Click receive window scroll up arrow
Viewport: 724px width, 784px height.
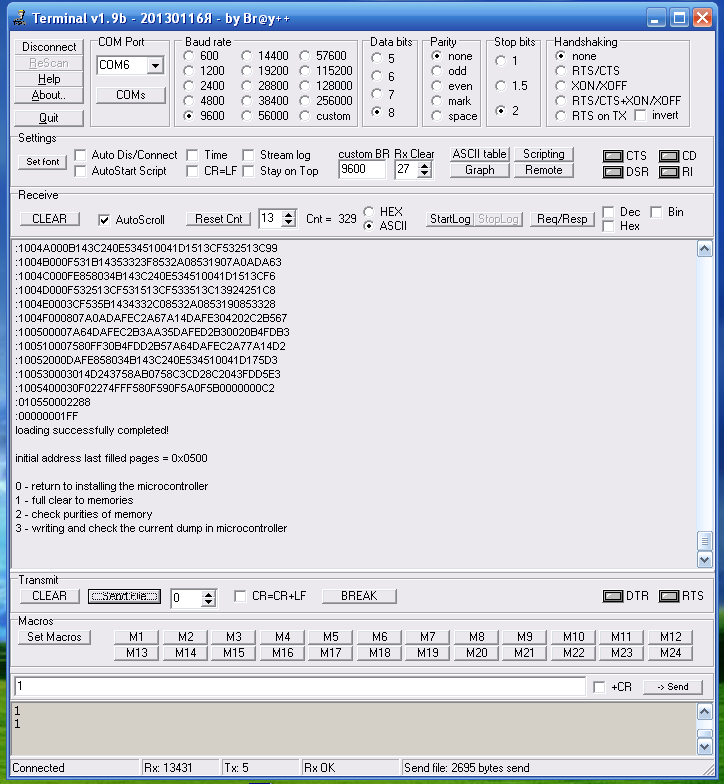point(704,248)
